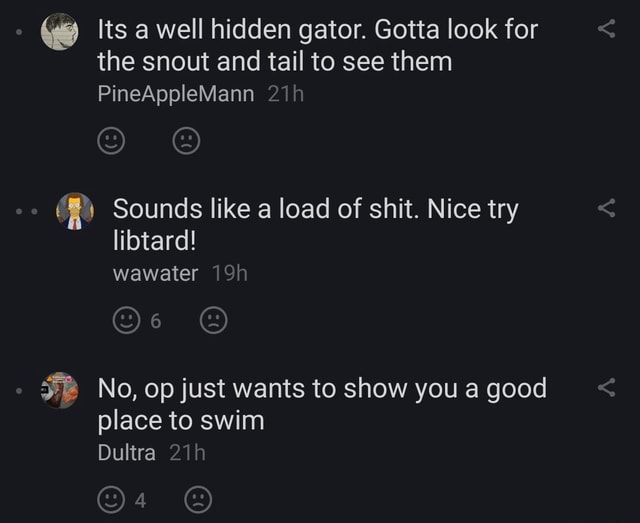Open Dultra's profile avatar
The image size is (640, 523).
59,390
